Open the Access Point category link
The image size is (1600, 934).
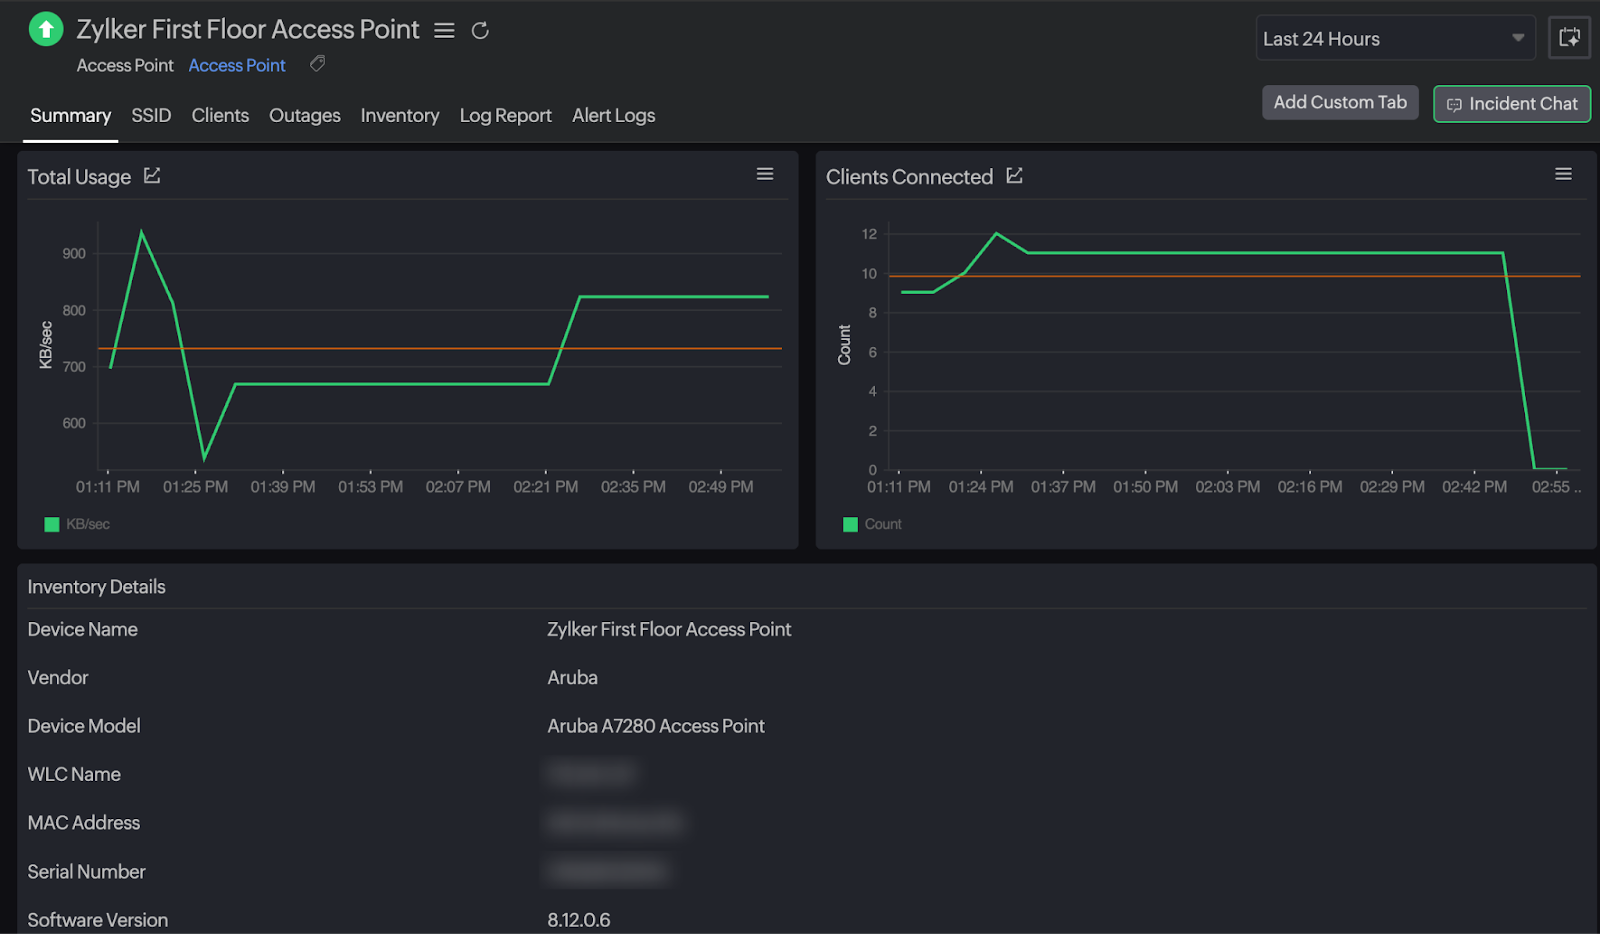coord(237,64)
